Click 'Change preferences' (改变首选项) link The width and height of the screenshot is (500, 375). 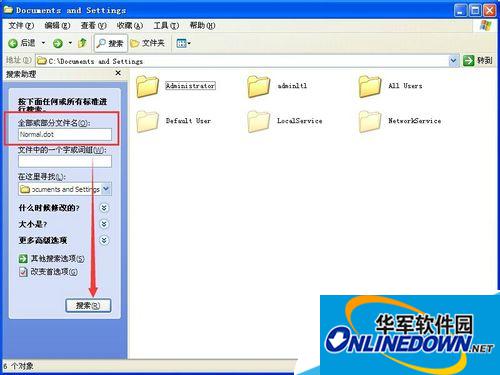click(x=54, y=272)
